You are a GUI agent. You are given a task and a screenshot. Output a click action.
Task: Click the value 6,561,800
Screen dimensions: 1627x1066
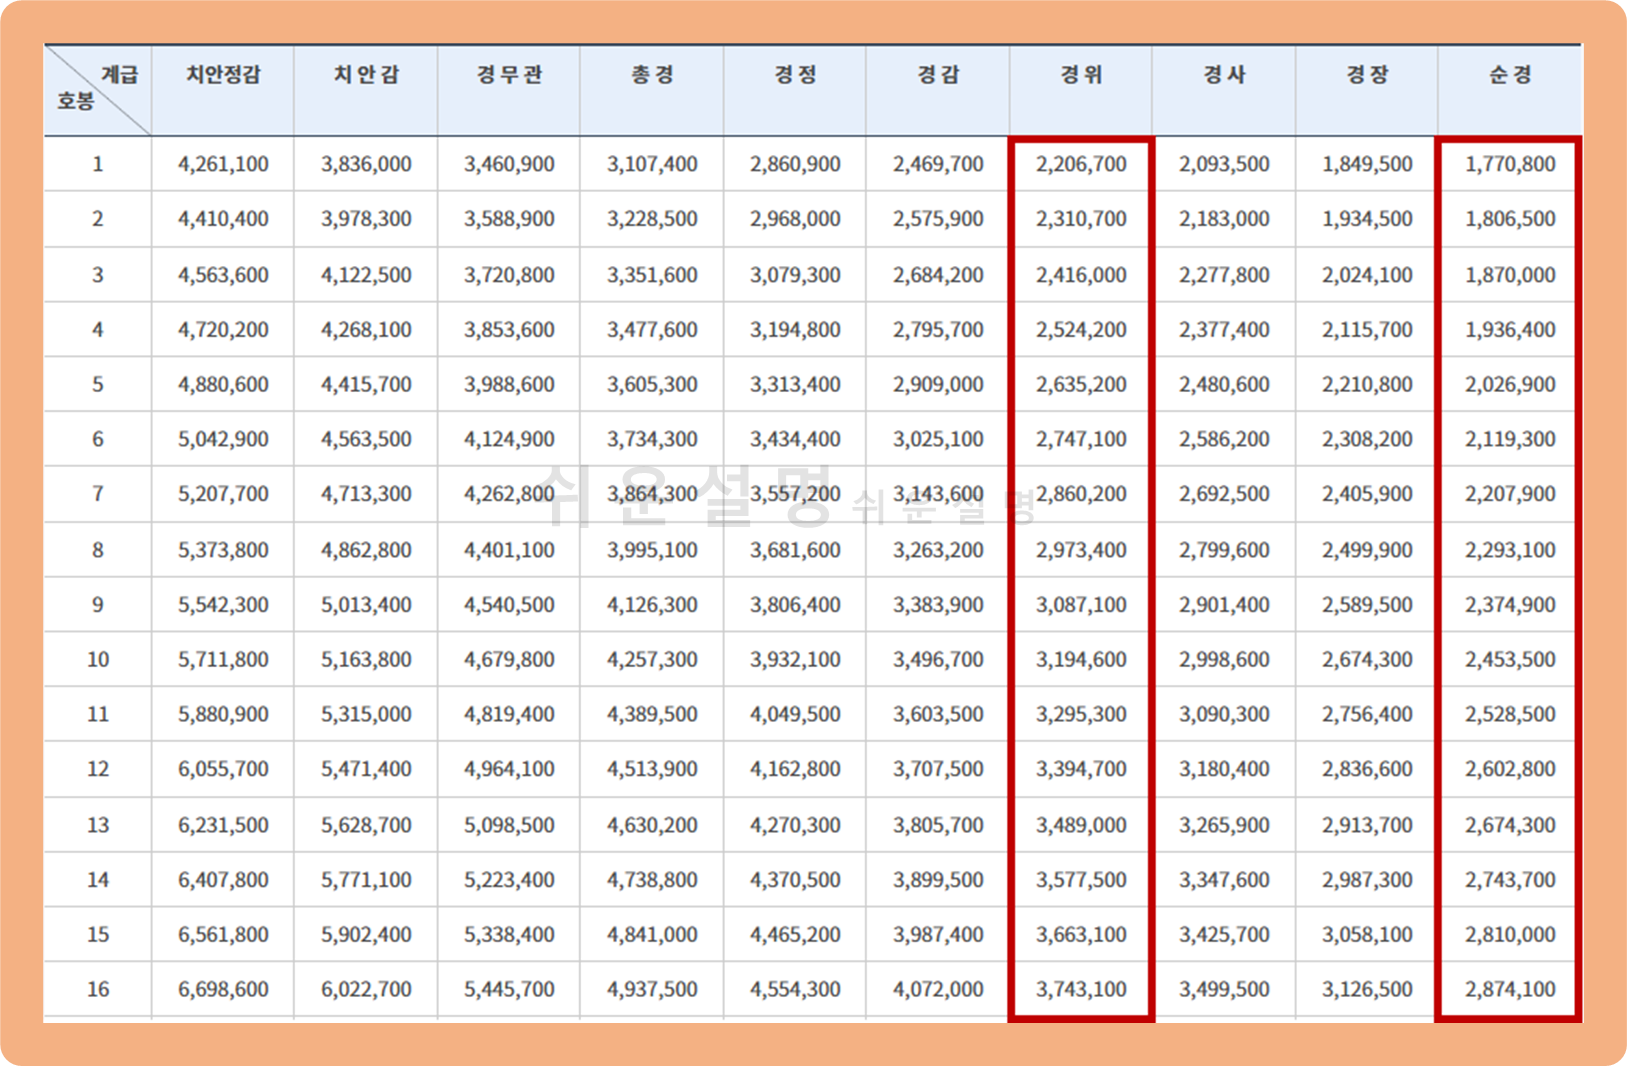point(223,935)
